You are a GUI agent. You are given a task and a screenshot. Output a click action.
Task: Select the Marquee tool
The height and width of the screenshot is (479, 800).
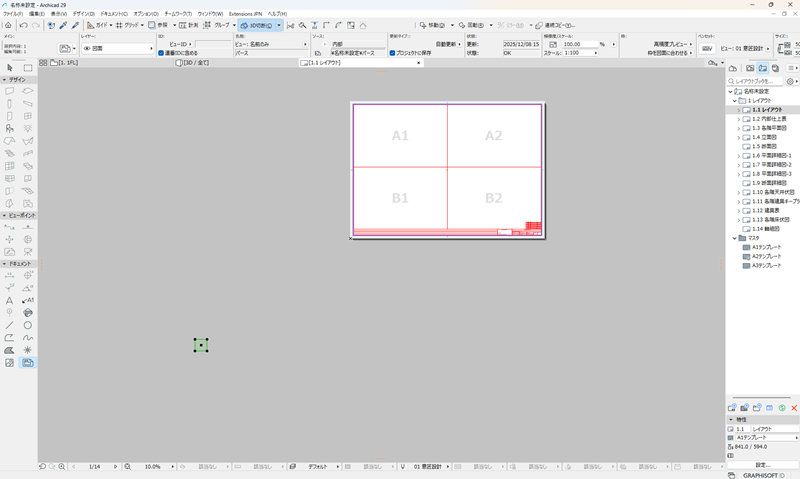pos(28,67)
